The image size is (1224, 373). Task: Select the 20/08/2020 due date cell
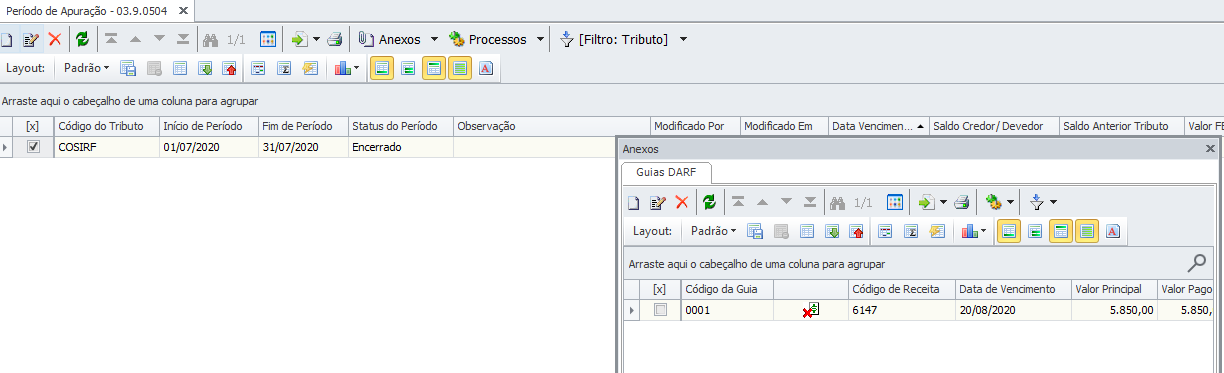tap(1013, 311)
